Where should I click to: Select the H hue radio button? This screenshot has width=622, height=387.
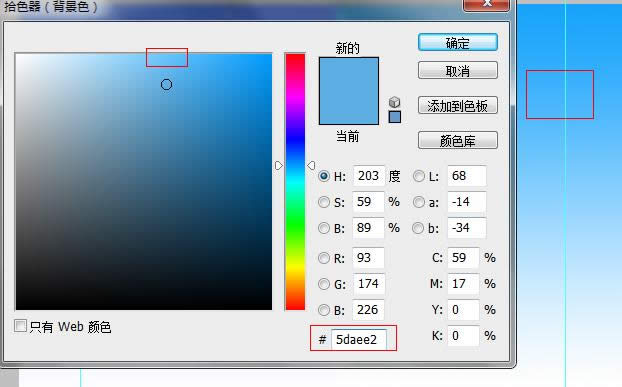coord(324,176)
